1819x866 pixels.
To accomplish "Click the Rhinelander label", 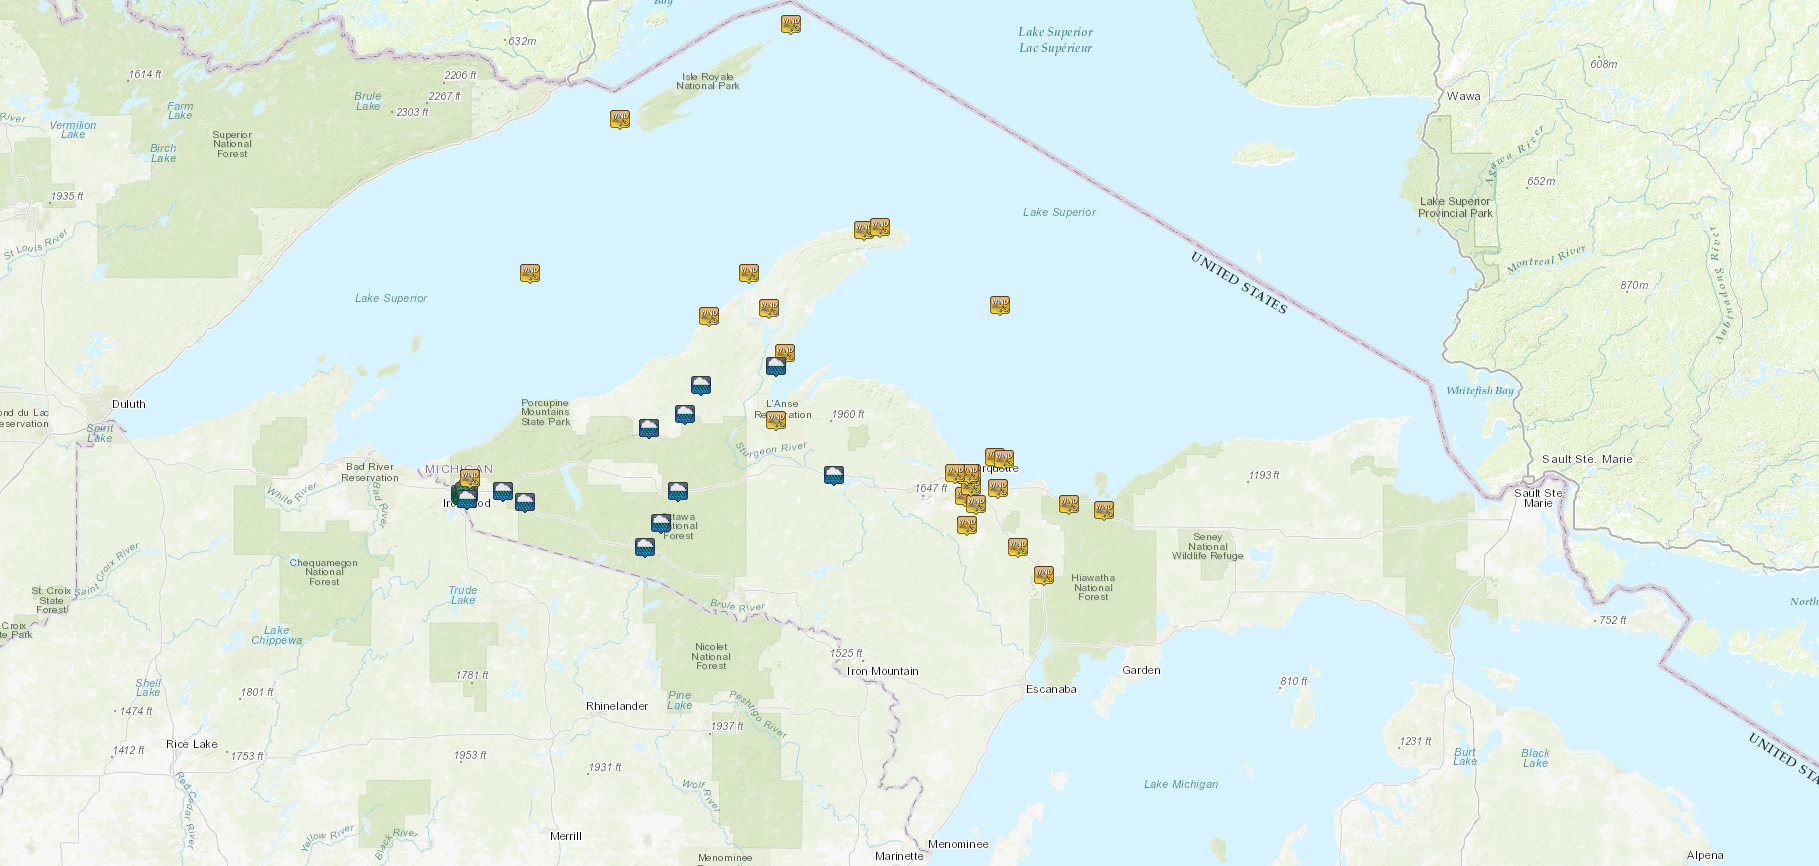I will point(617,706).
